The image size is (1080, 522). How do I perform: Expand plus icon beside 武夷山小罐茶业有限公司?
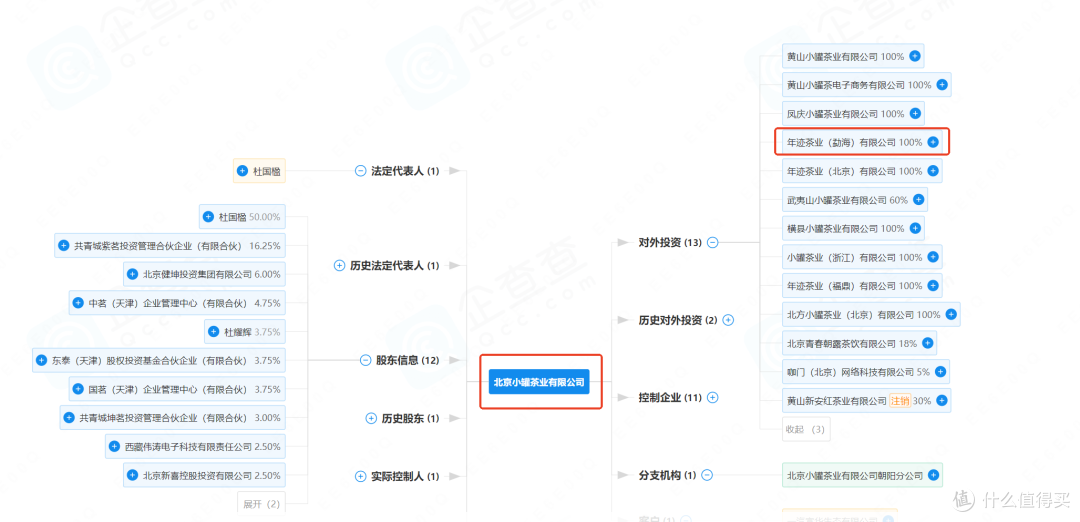click(x=918, y=200)
